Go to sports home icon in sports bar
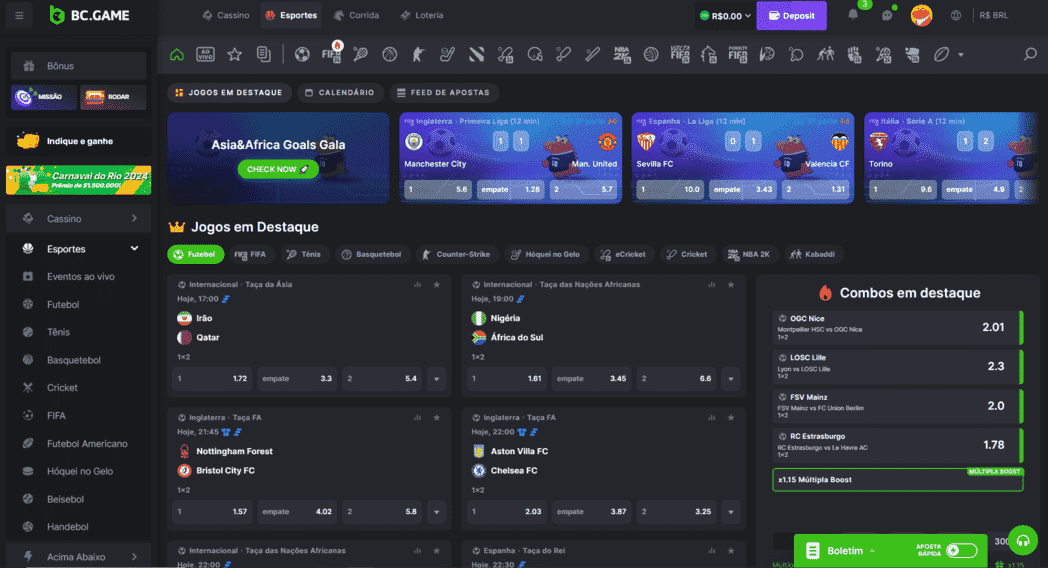Image resolution: width=1048 pixels, height=568 pixels. [x=176, y=55]
